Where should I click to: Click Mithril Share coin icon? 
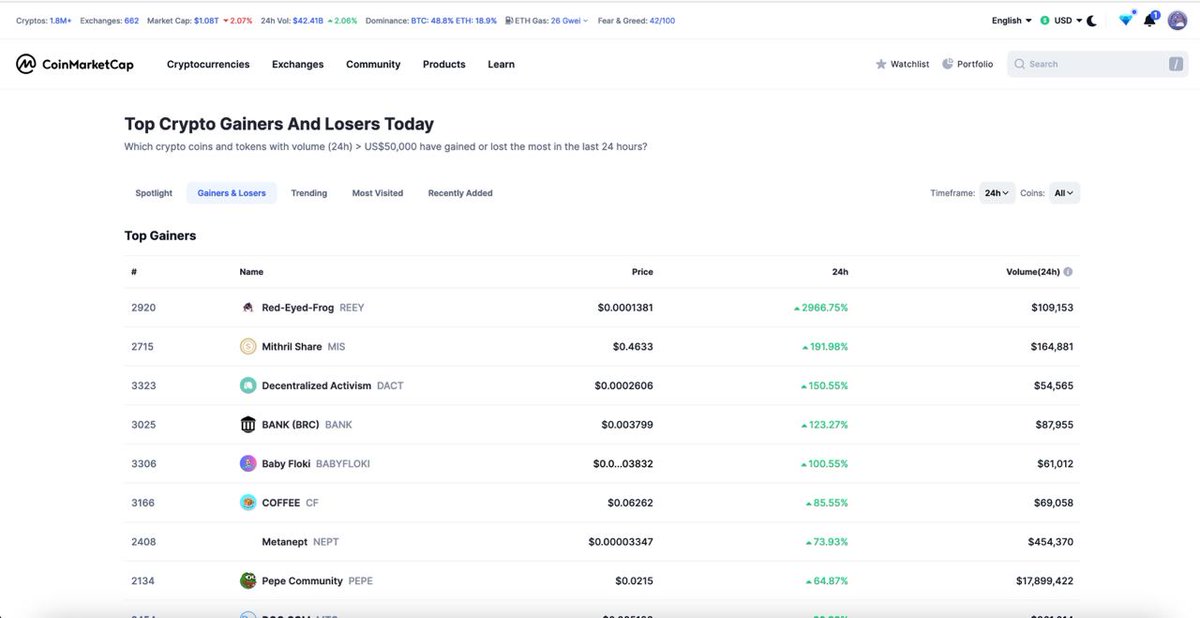[x=248, y=347]
